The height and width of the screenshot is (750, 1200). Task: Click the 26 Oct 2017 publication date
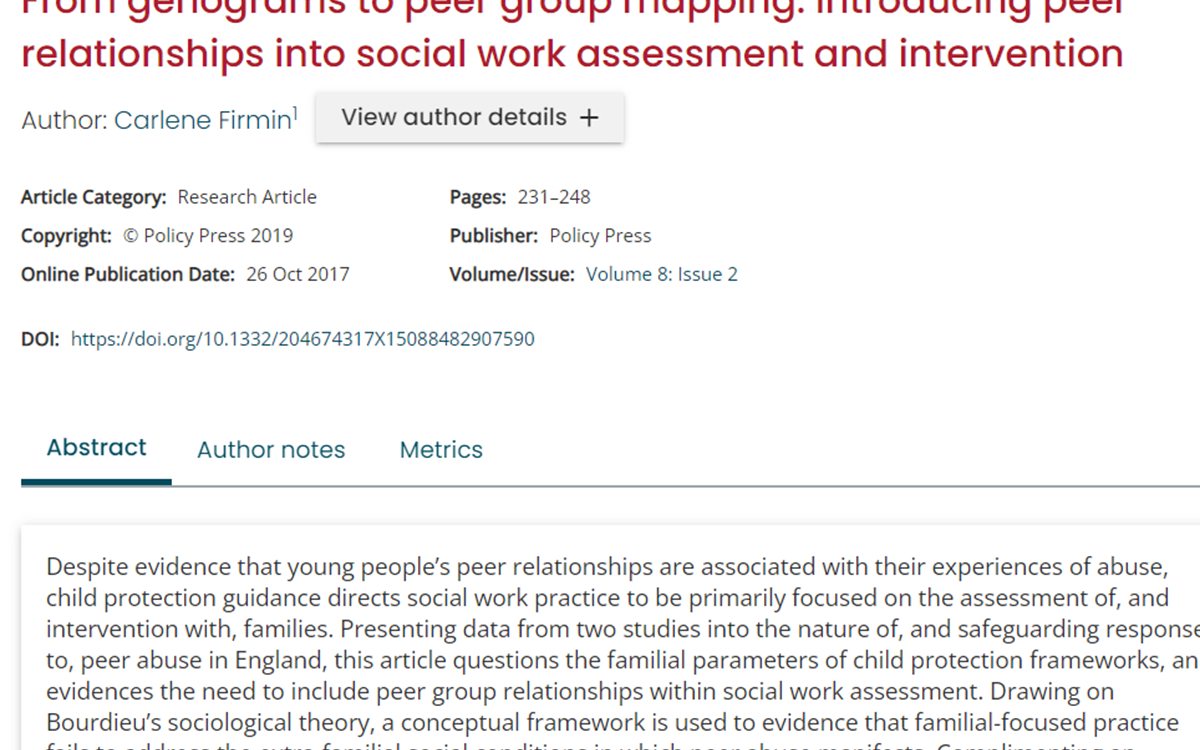pos(298,274)
